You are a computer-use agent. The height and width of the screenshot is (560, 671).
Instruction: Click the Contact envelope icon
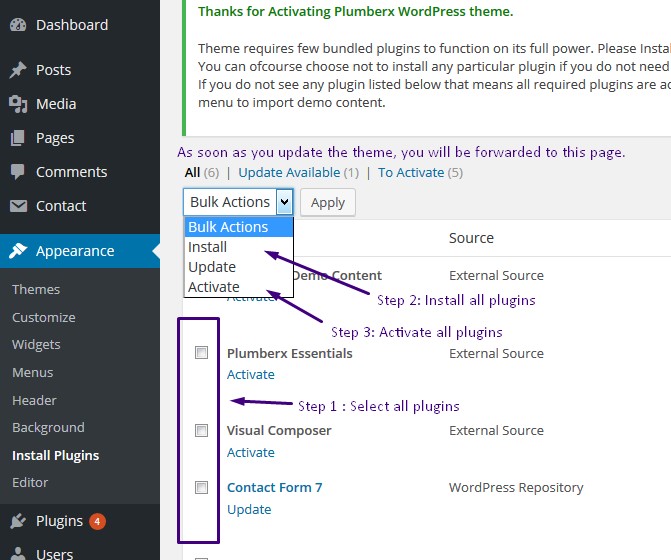18,206
